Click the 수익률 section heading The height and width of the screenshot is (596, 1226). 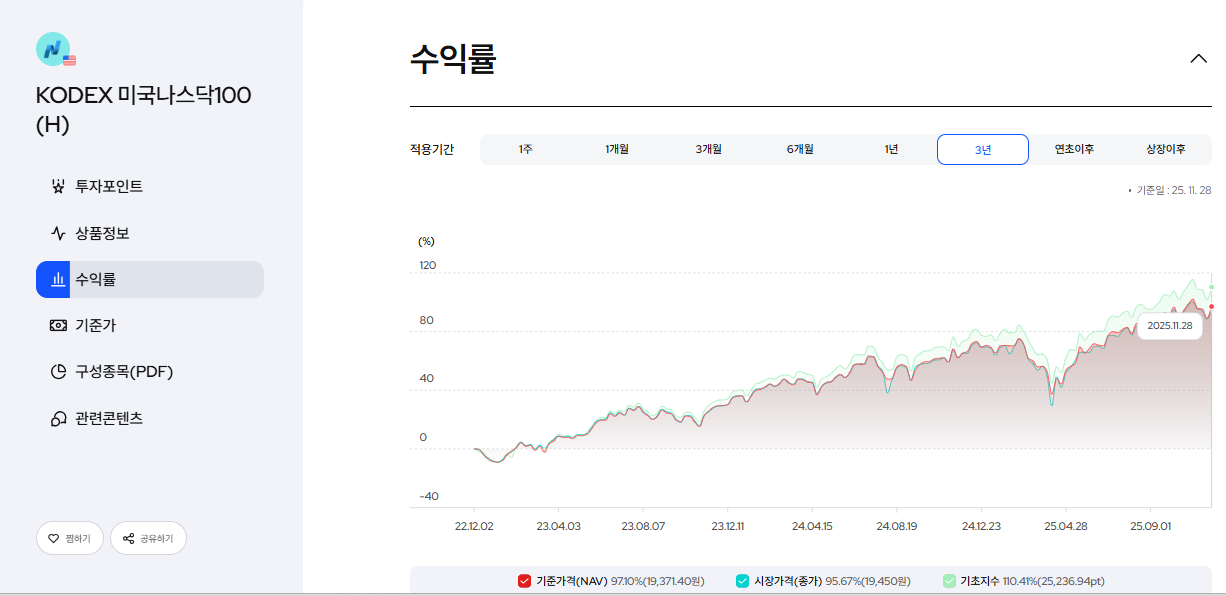click(x=453, y=59)
